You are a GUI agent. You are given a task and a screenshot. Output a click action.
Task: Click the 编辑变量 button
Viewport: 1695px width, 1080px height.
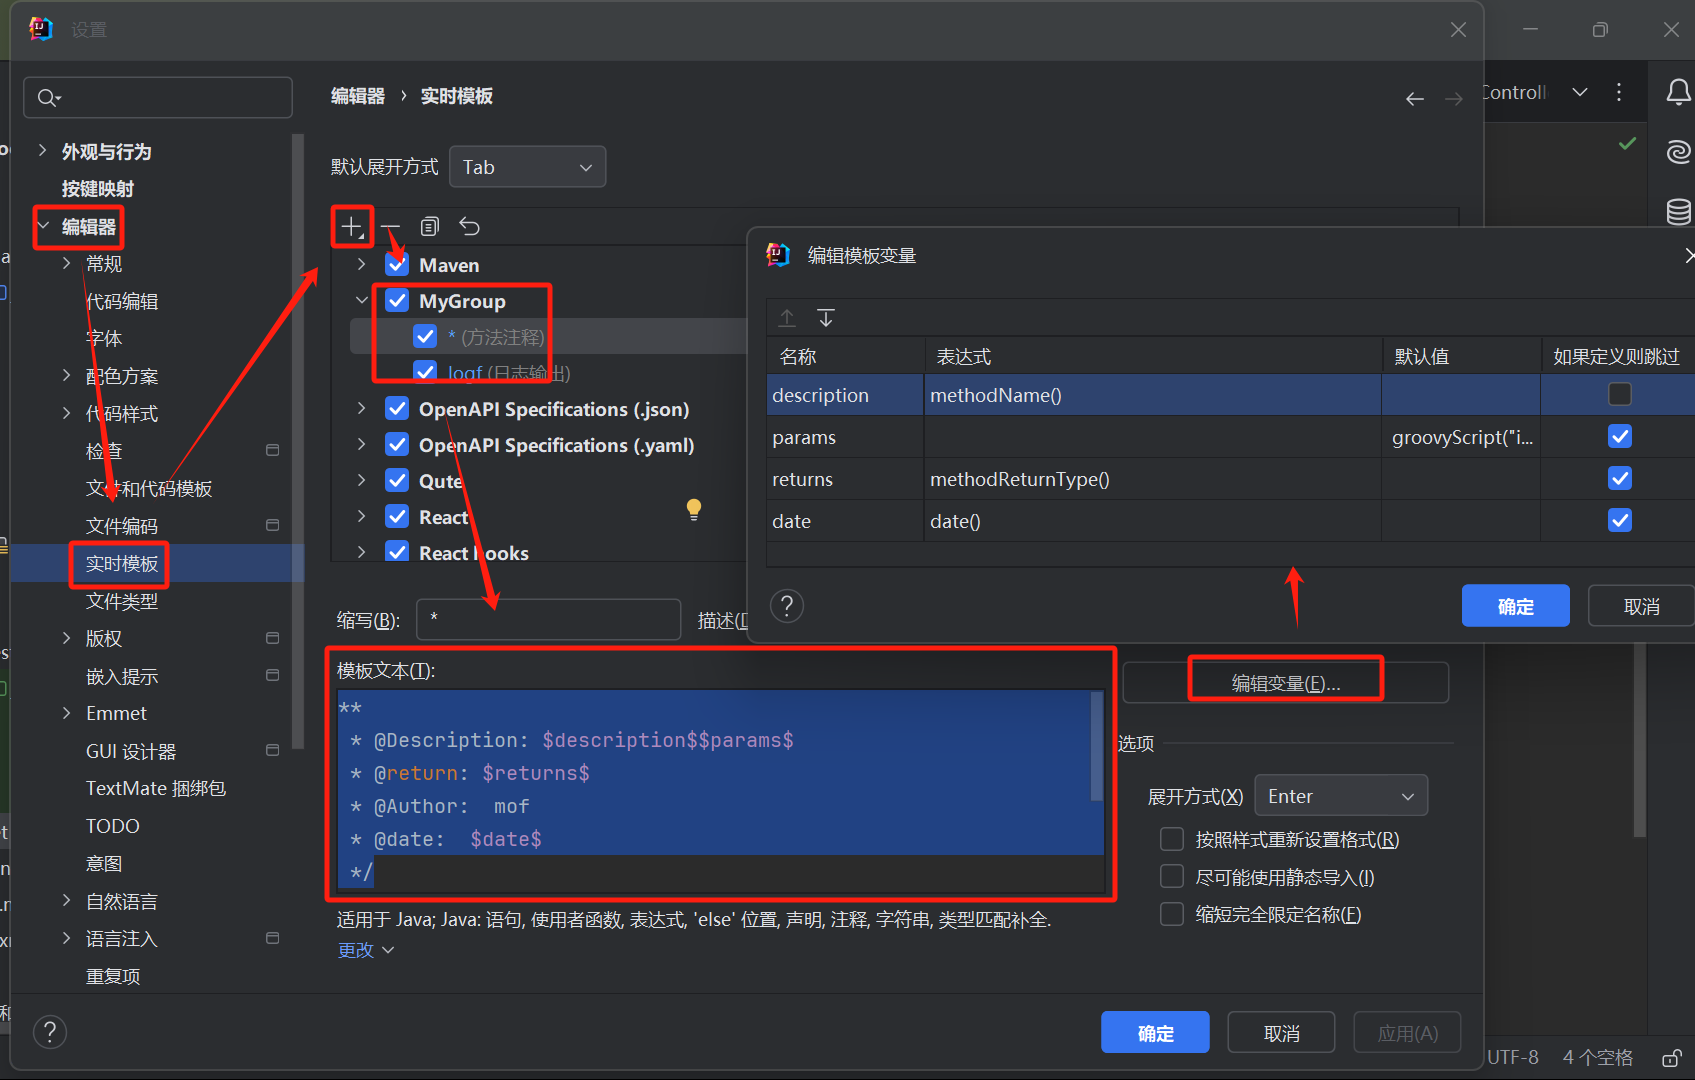click(1285, 683)
